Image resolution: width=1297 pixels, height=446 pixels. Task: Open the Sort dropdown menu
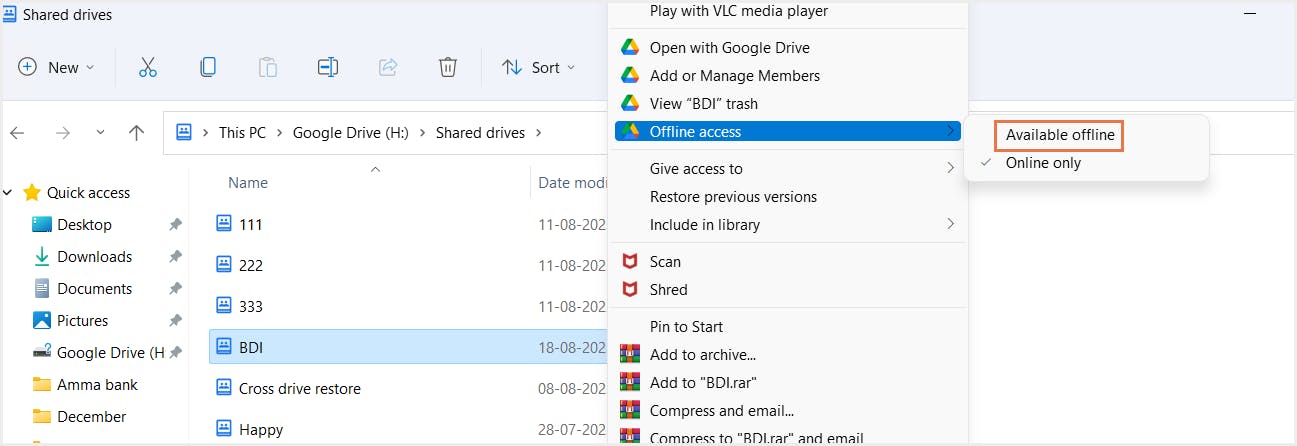pos(539,67)
